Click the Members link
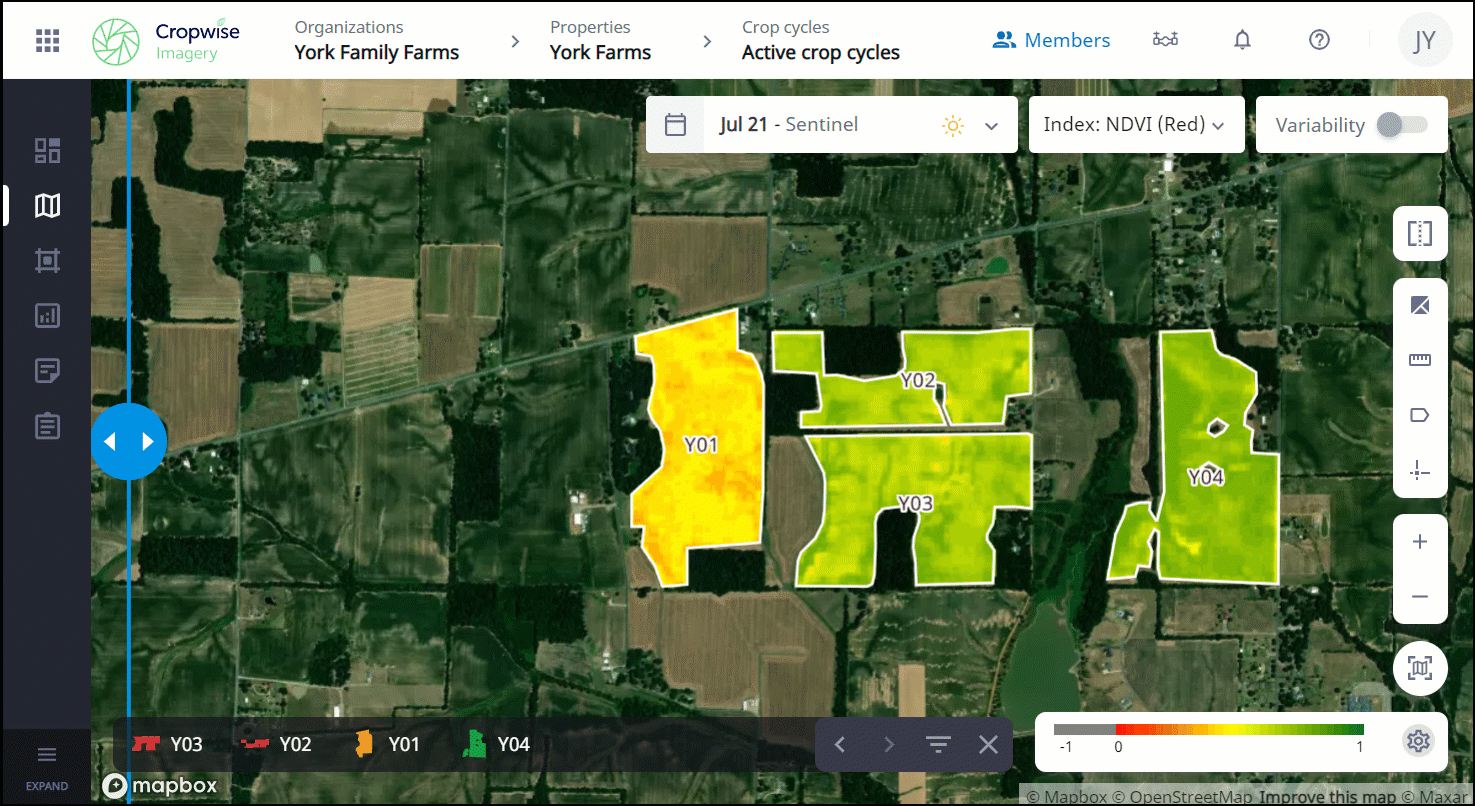1475x806 pixels. click(x=1051, y=40)
